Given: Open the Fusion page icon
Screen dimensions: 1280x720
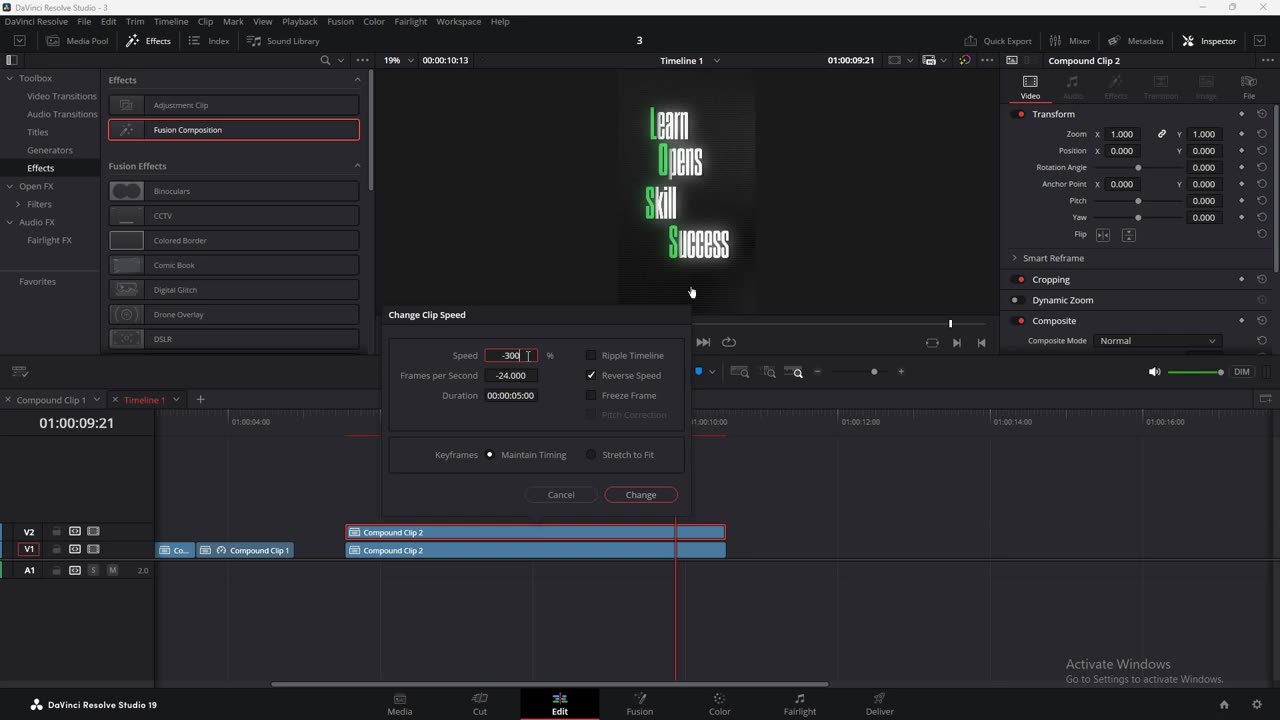Looking at the screenshot, I should [x=639, y=699].
